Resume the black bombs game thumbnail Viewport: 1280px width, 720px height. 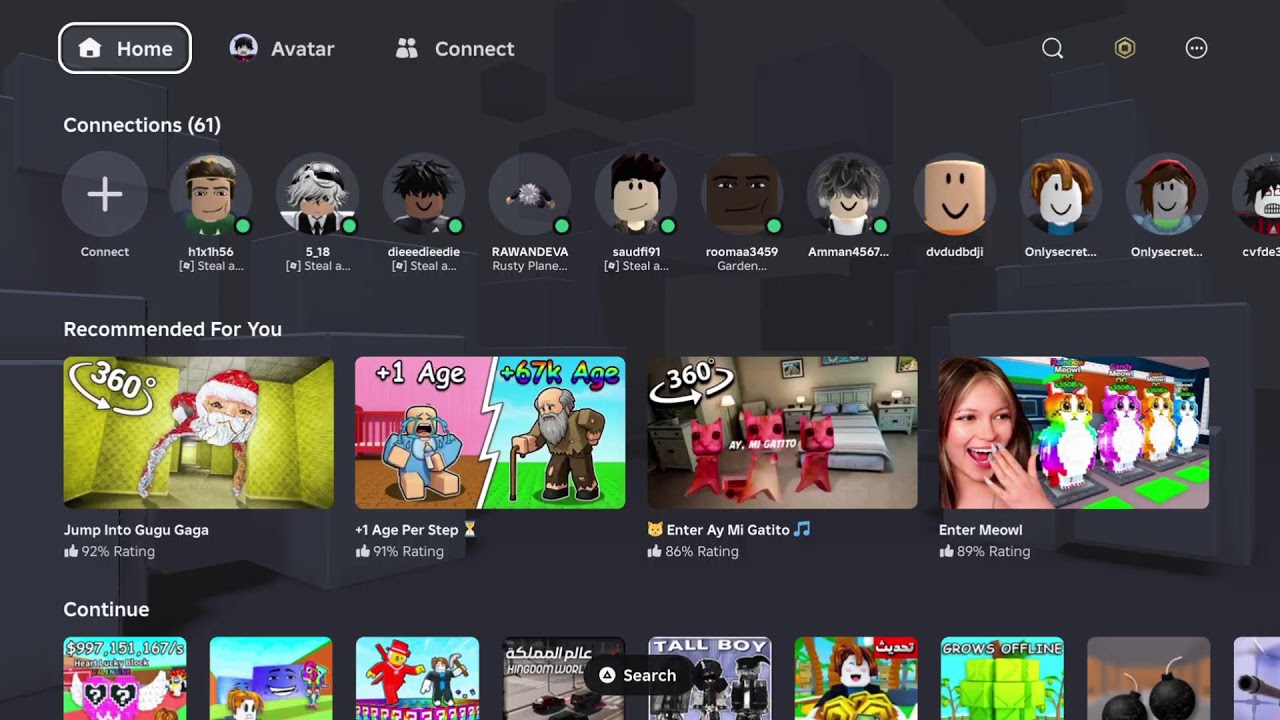click(1148, 679)
